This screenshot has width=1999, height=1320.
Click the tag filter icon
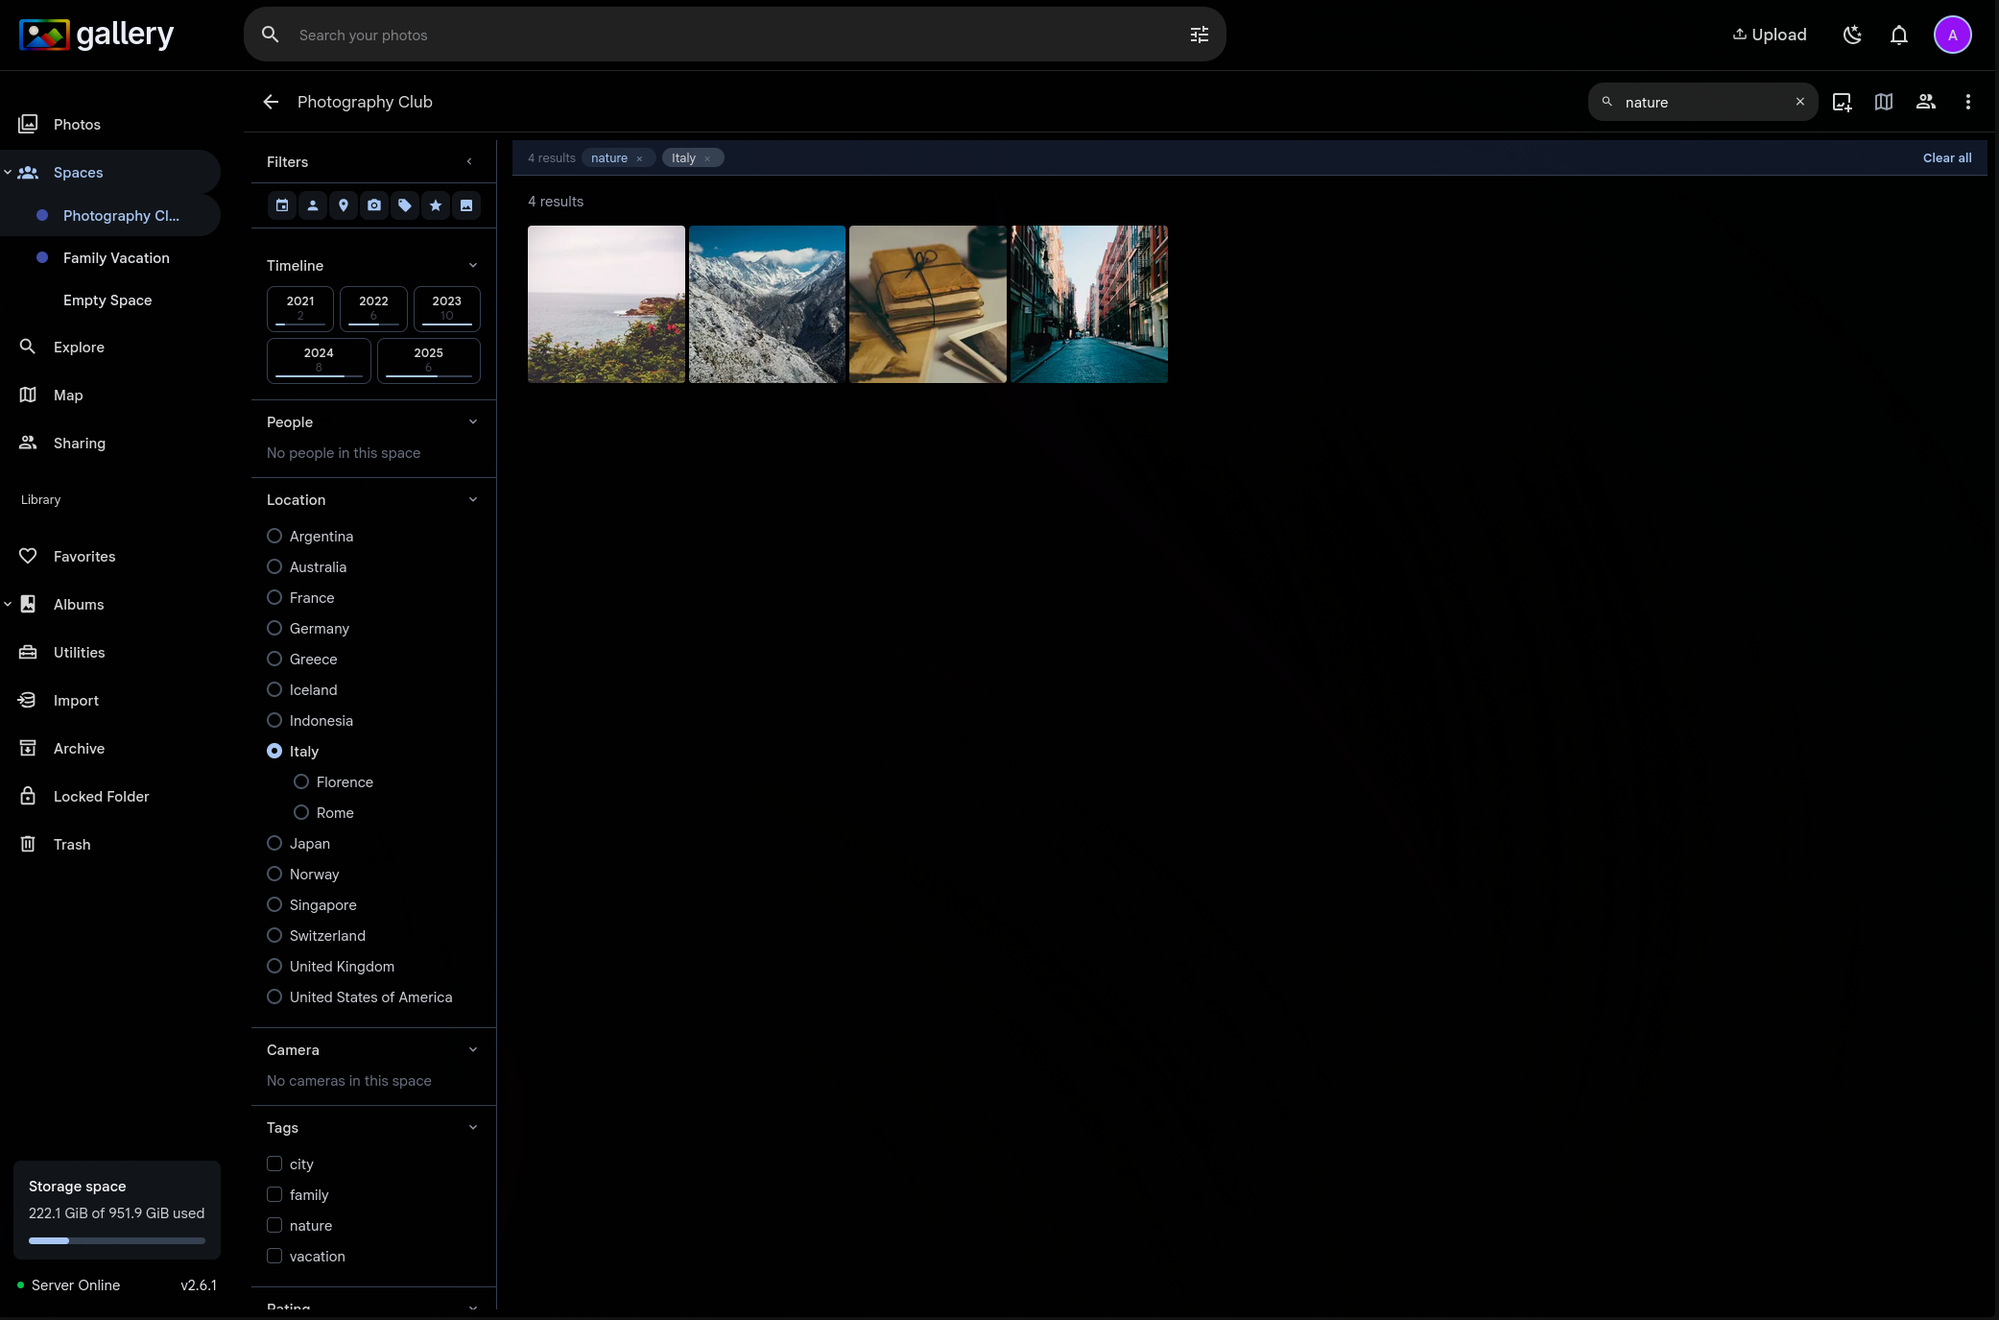tap(405, 205)
